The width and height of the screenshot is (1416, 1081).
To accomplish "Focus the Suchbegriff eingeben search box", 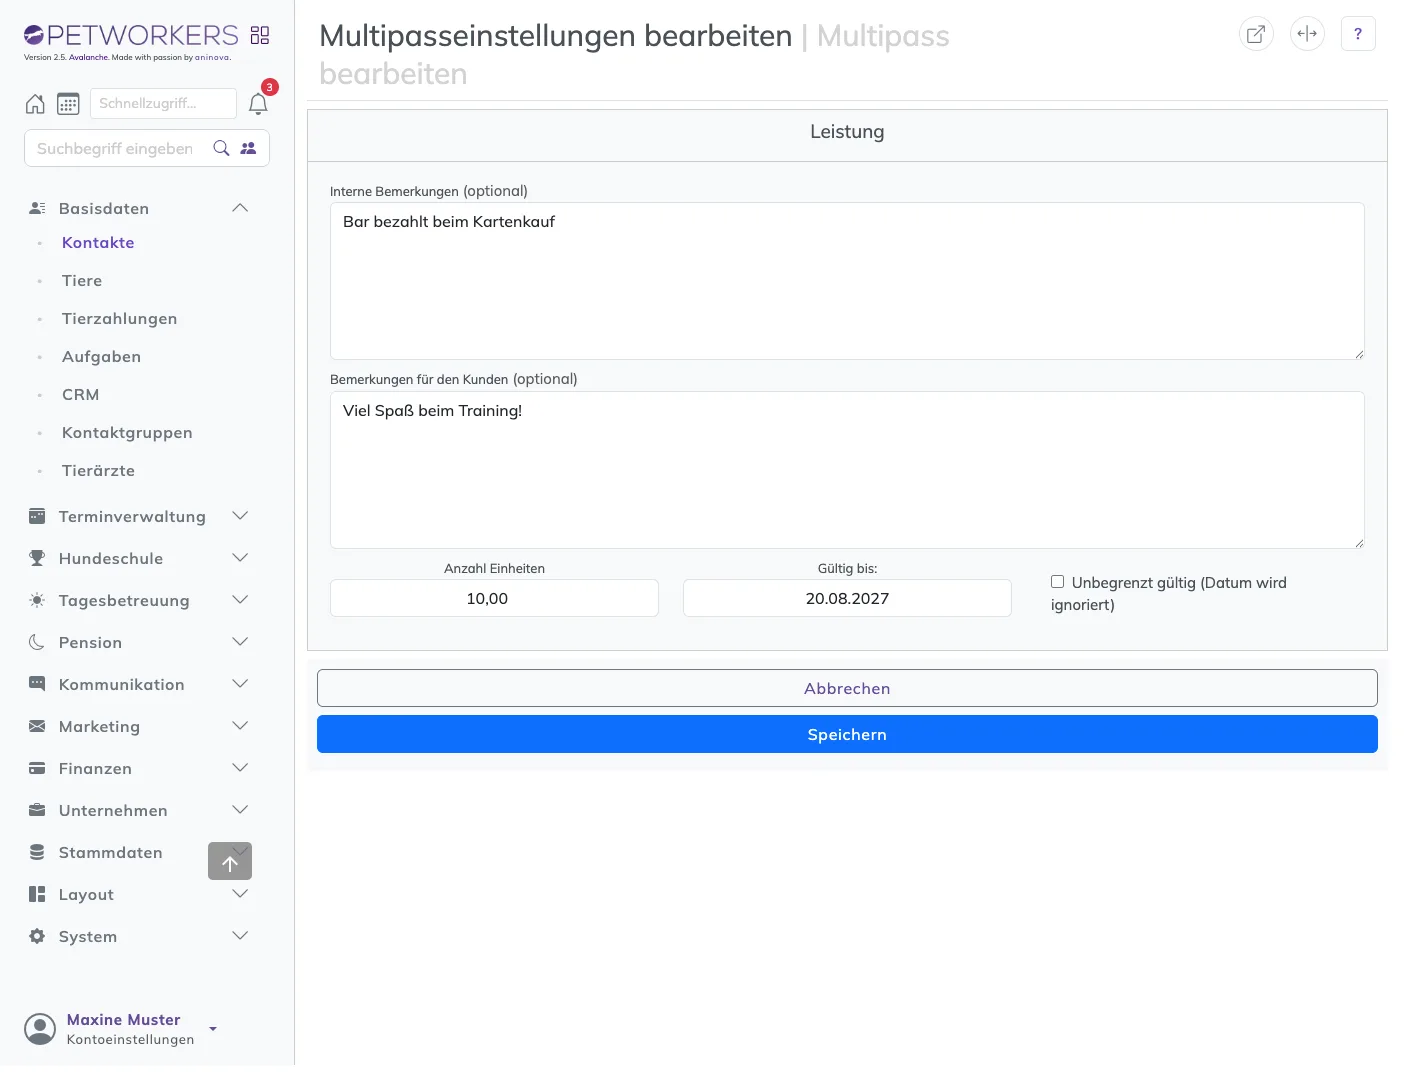I will click(x=116, y=148).
